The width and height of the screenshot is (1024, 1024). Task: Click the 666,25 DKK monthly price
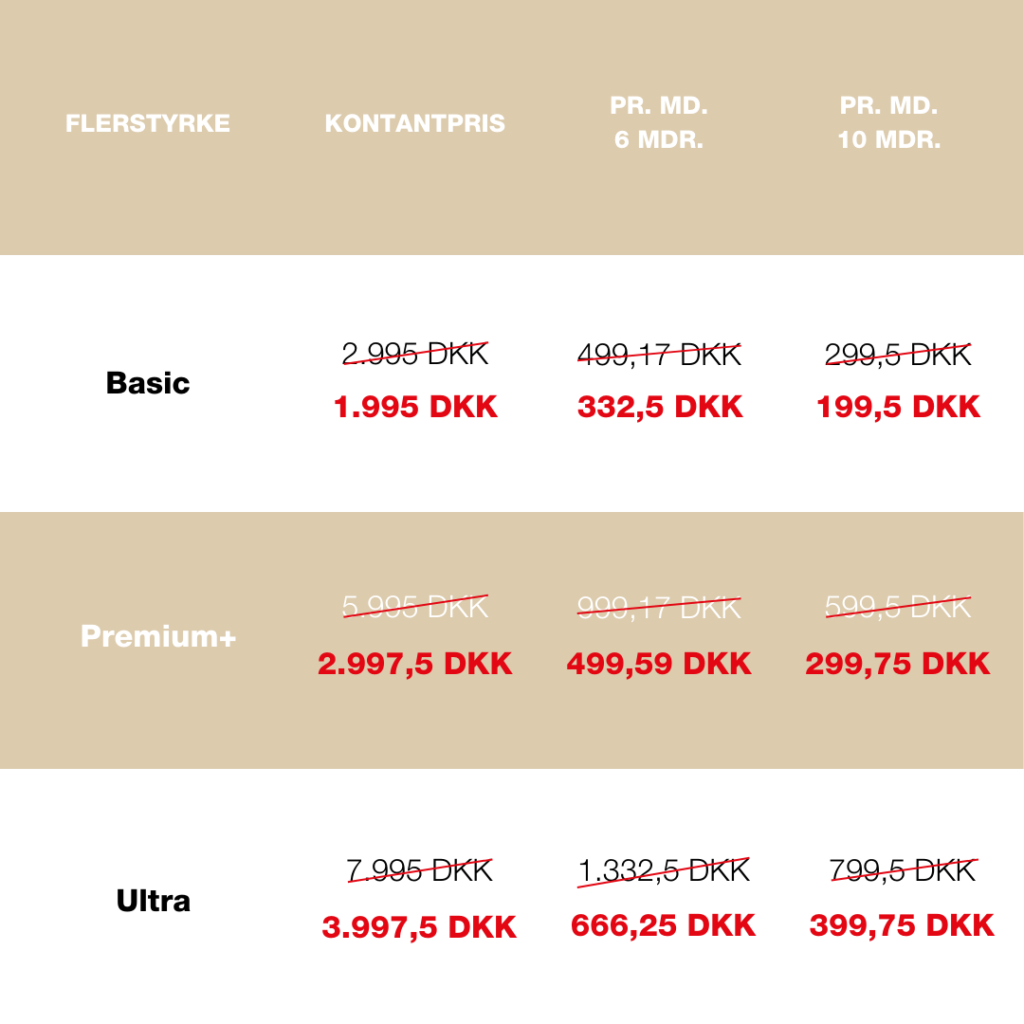(663, 926)
